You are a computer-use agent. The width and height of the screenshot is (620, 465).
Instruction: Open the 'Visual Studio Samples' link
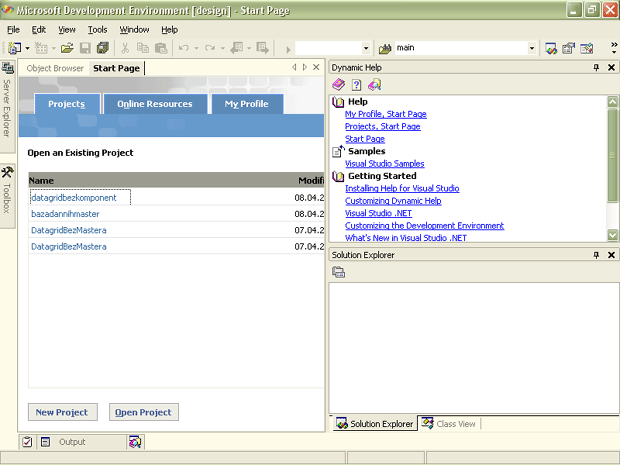tap(384, 164)
